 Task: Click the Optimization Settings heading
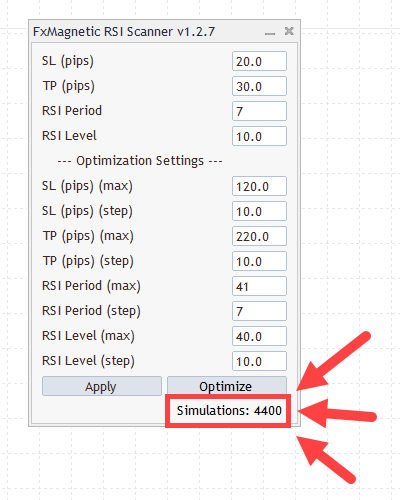point(140,161)
